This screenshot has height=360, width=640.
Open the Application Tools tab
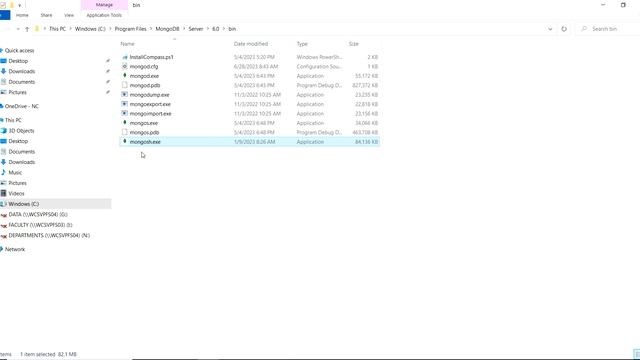click(104, 15)
